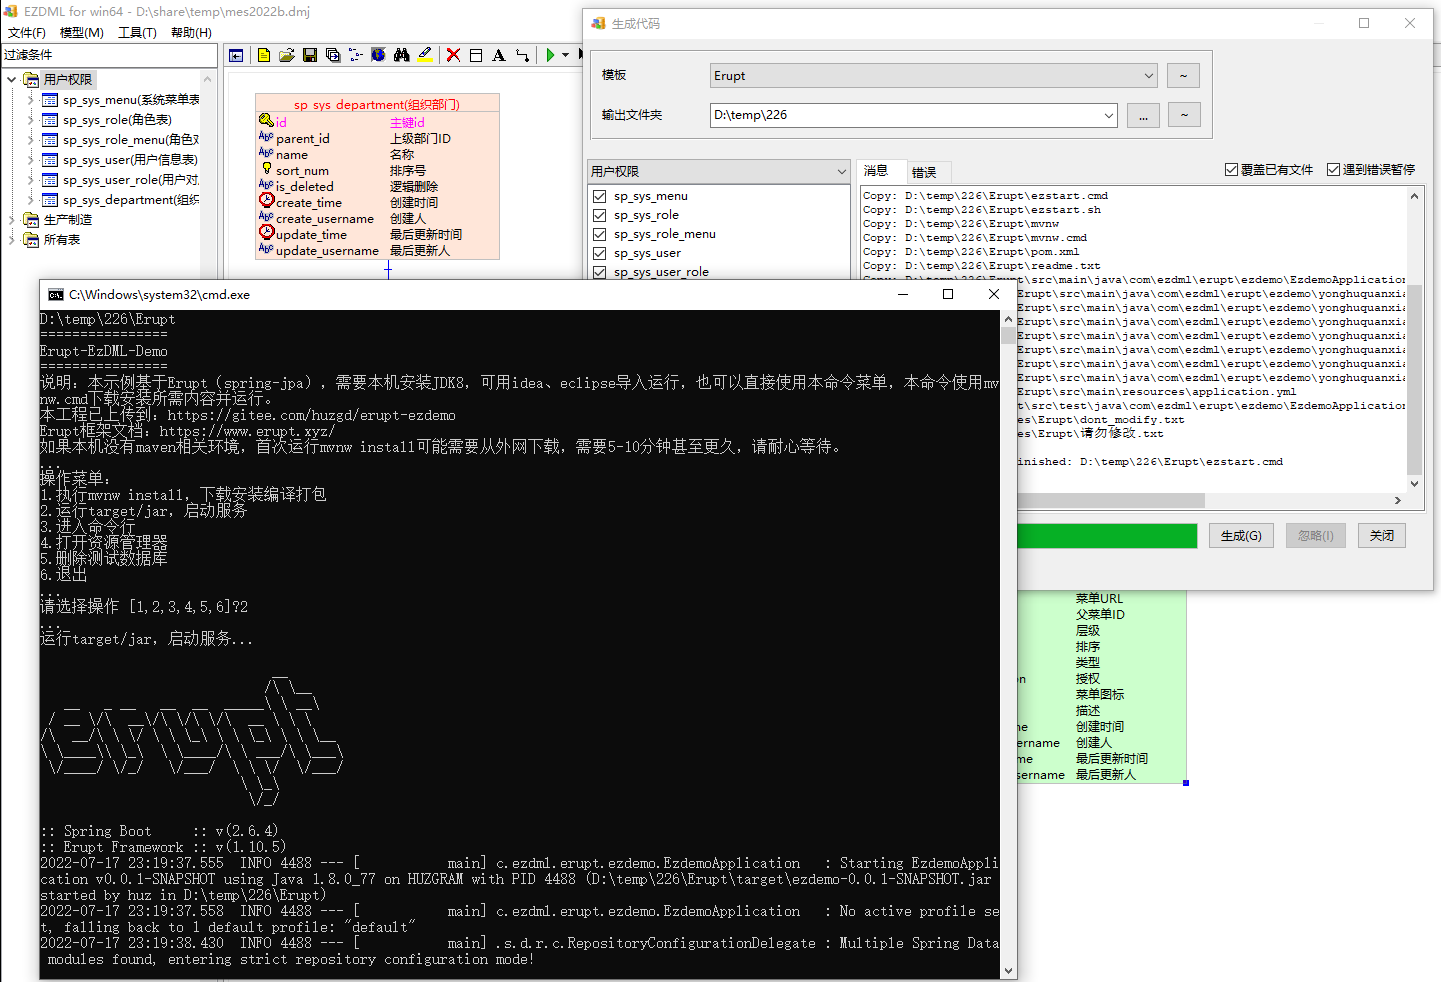Uncheck the sp_sys_user checkbox
The width and height of the screenshot is (1441, 982).
pyautogui.click(x=599, y=253)
